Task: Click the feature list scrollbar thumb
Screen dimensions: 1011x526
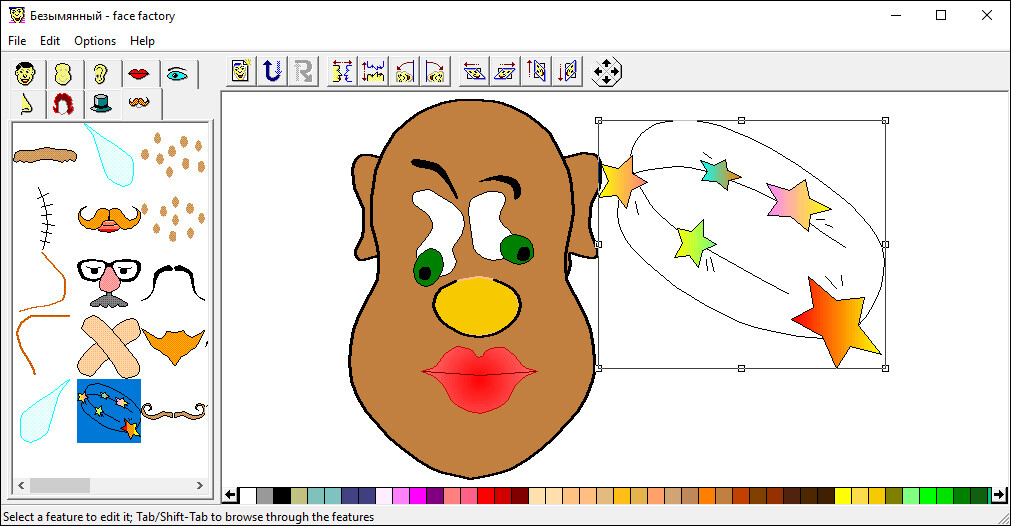Action: [x=60, y=485]
